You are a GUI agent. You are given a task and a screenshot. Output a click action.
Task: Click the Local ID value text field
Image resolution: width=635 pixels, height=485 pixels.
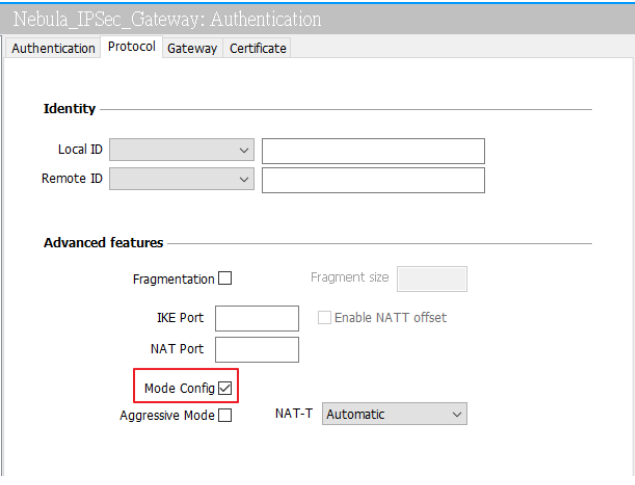coord(373,151)
